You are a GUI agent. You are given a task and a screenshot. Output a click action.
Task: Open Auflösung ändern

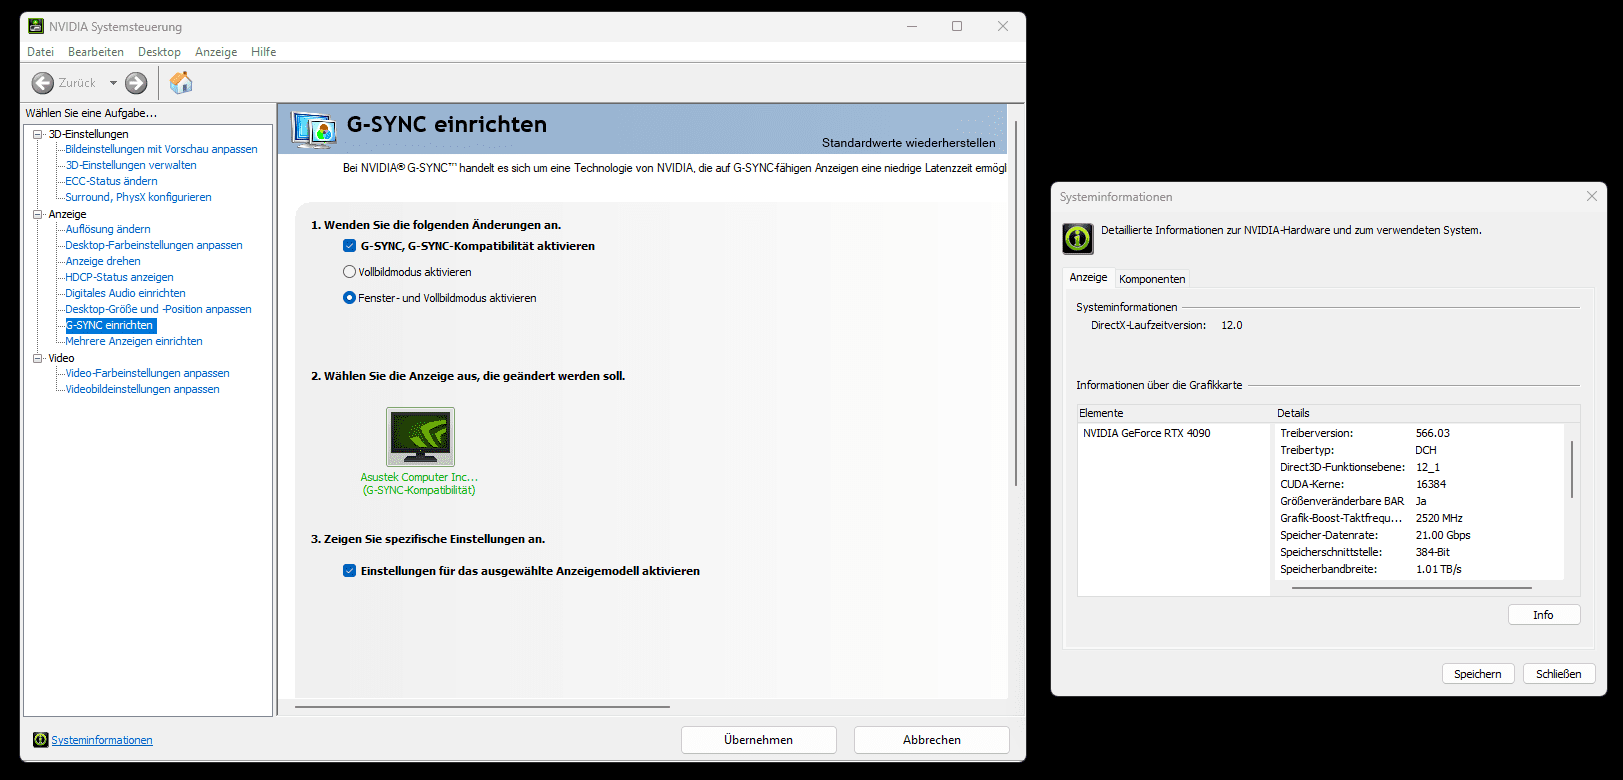point(108,229)
